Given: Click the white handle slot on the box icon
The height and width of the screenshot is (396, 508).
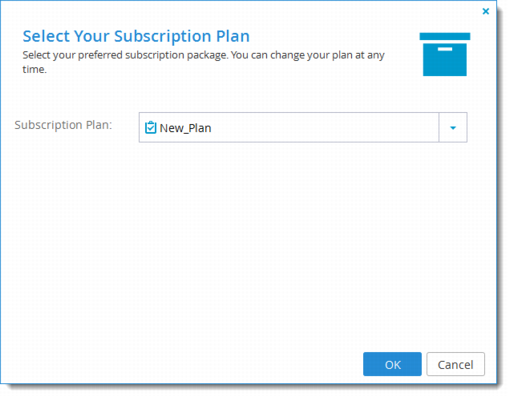Looking at the screenshot, I should tap(445, 49).
